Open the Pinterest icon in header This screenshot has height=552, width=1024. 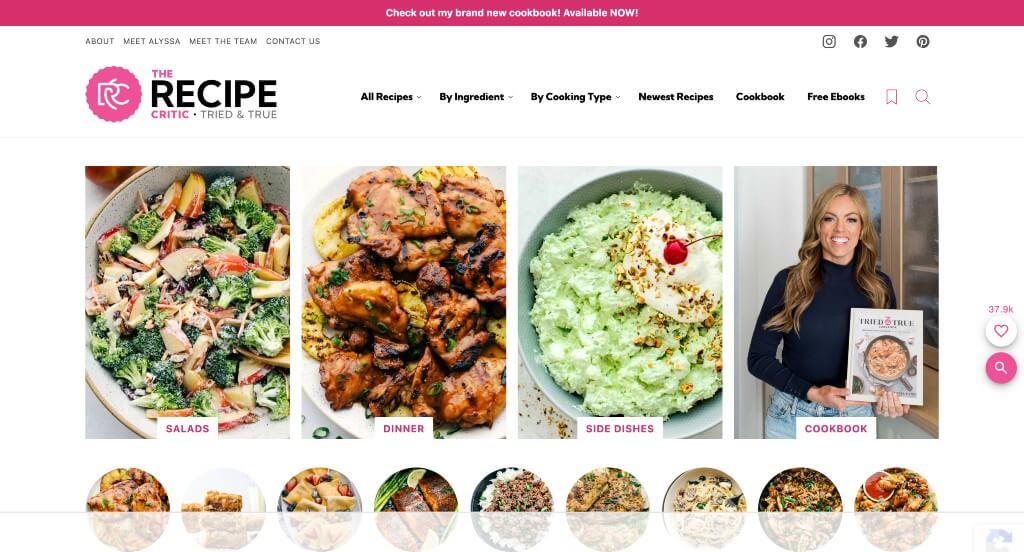923,42
